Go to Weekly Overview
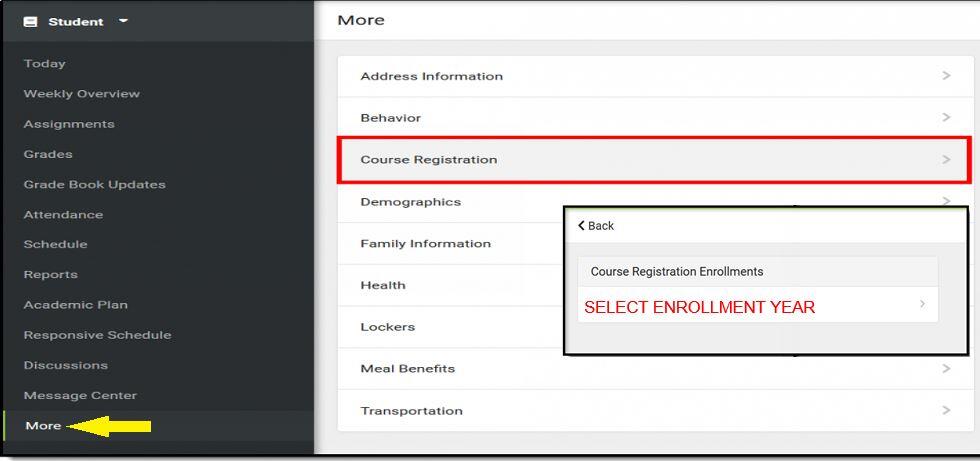Viewport: 980px width, 461px height. [x=82, y=94]
